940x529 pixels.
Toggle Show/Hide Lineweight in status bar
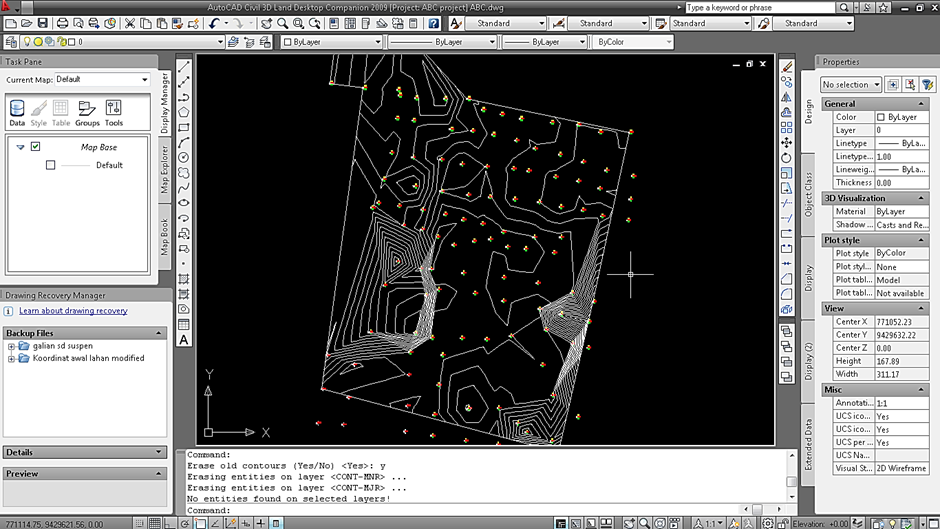tap(261, 524)
